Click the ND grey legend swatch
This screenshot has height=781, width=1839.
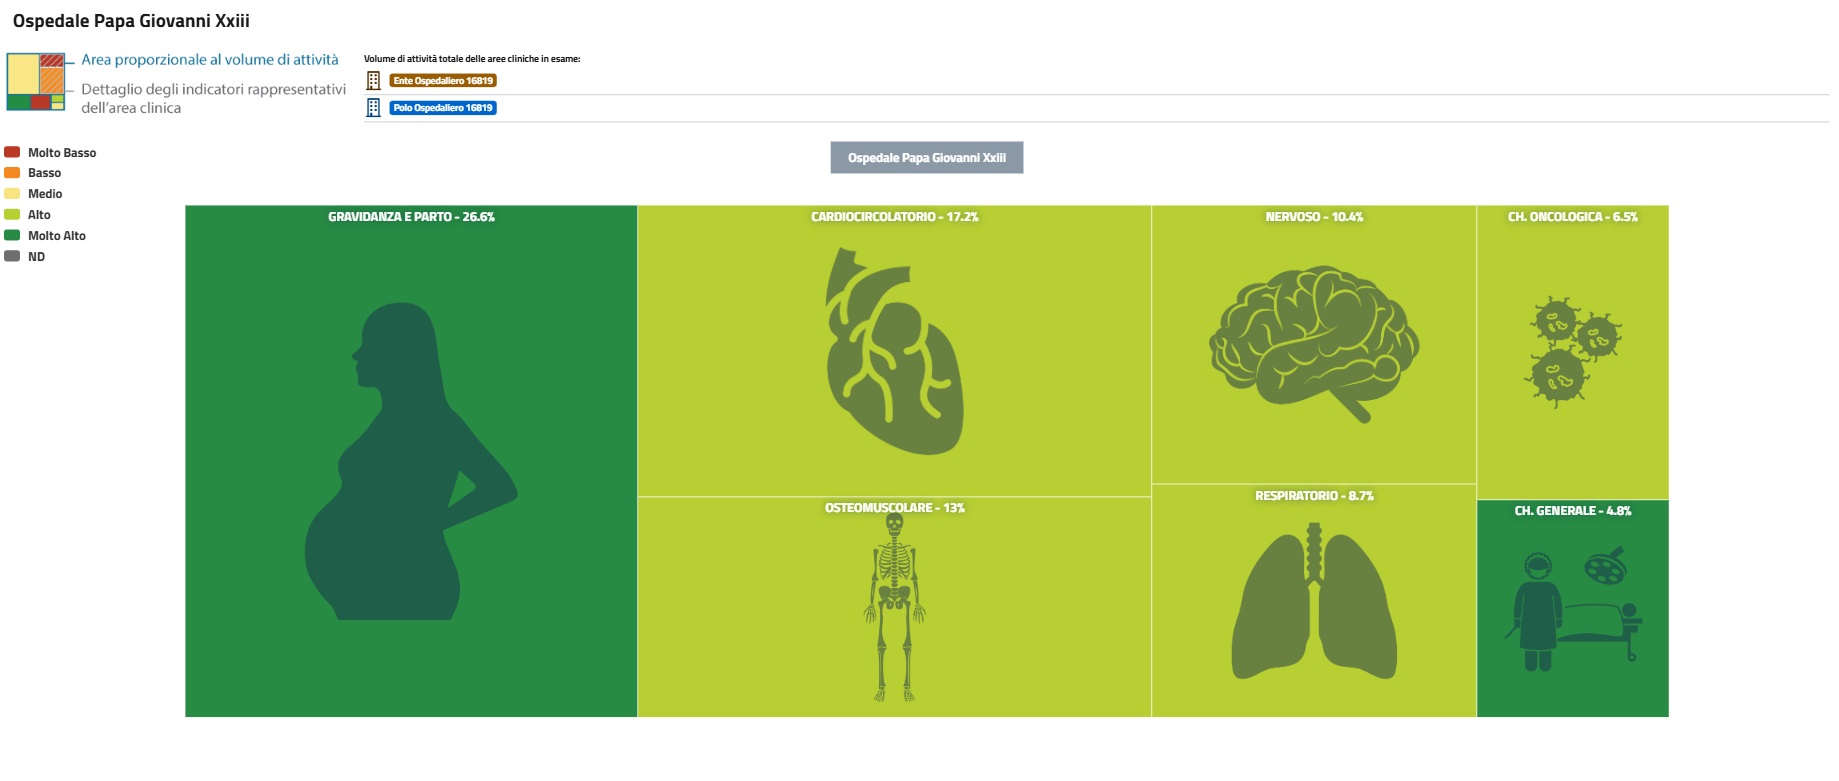click(12, 257)
